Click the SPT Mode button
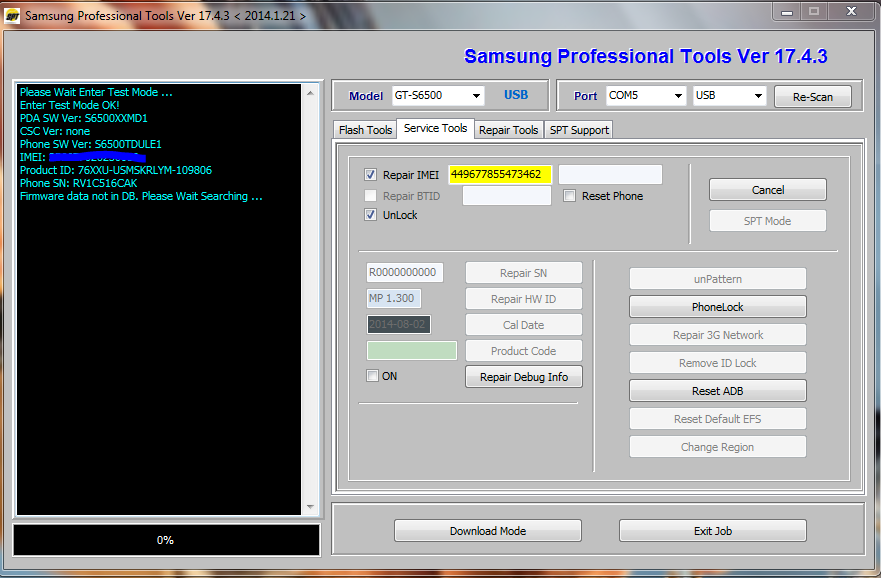 (768, 221)
